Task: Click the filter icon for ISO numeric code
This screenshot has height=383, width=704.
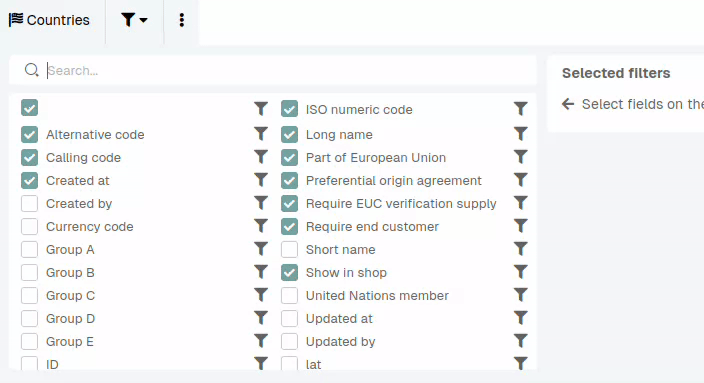Action: 520,108
